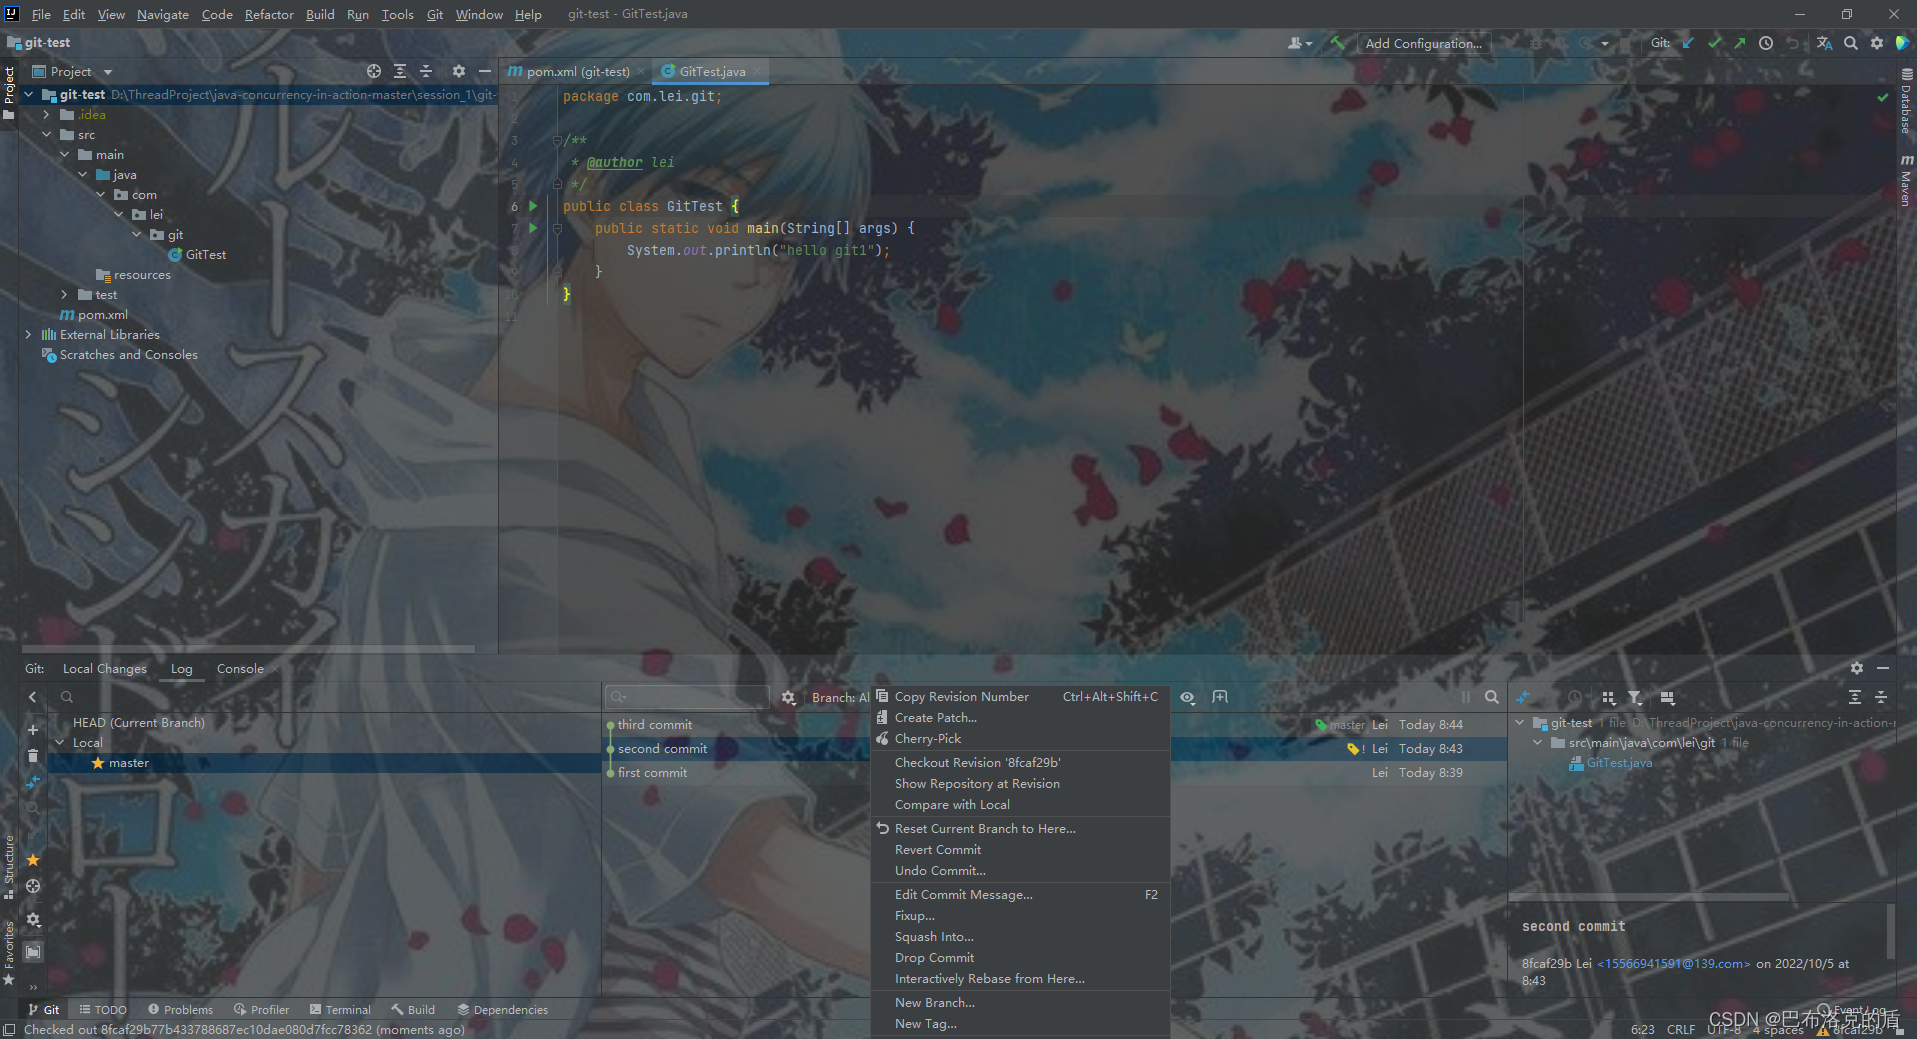
Task: Toggle run gutter arrow beside class GitTest
Action: (x=533, y=206)
